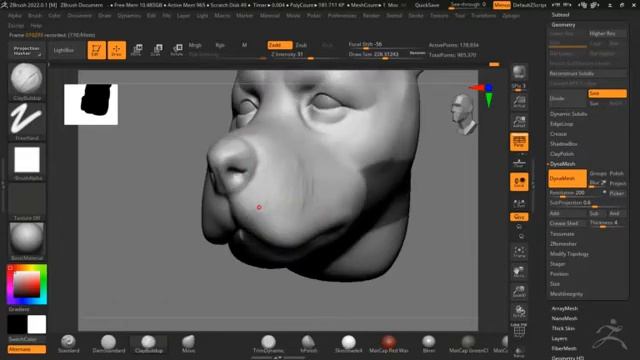Open the FreeHand stroke selector
Image resolution: width=640 pixels, height=360 pixels.
pyautogui.click(x=27, y=121)
